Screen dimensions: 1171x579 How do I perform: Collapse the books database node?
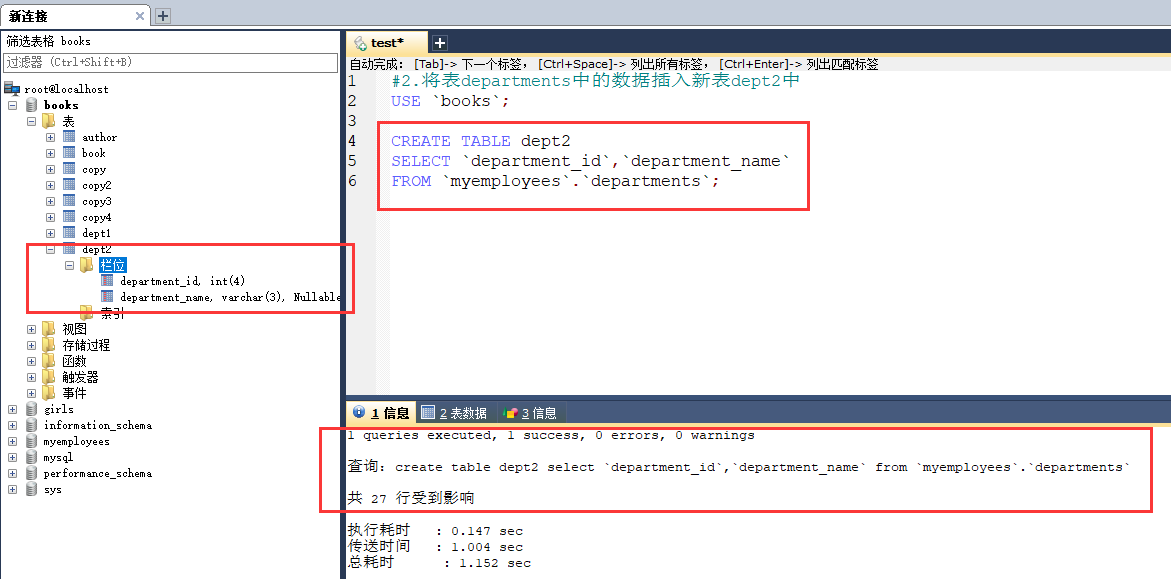[x=13, y=105]
